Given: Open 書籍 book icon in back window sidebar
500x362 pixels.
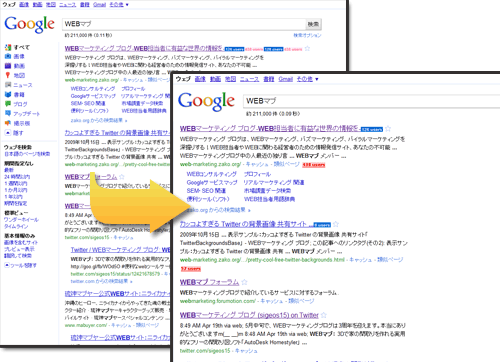Looking at the screenshot, I should (x=8, y=94).
